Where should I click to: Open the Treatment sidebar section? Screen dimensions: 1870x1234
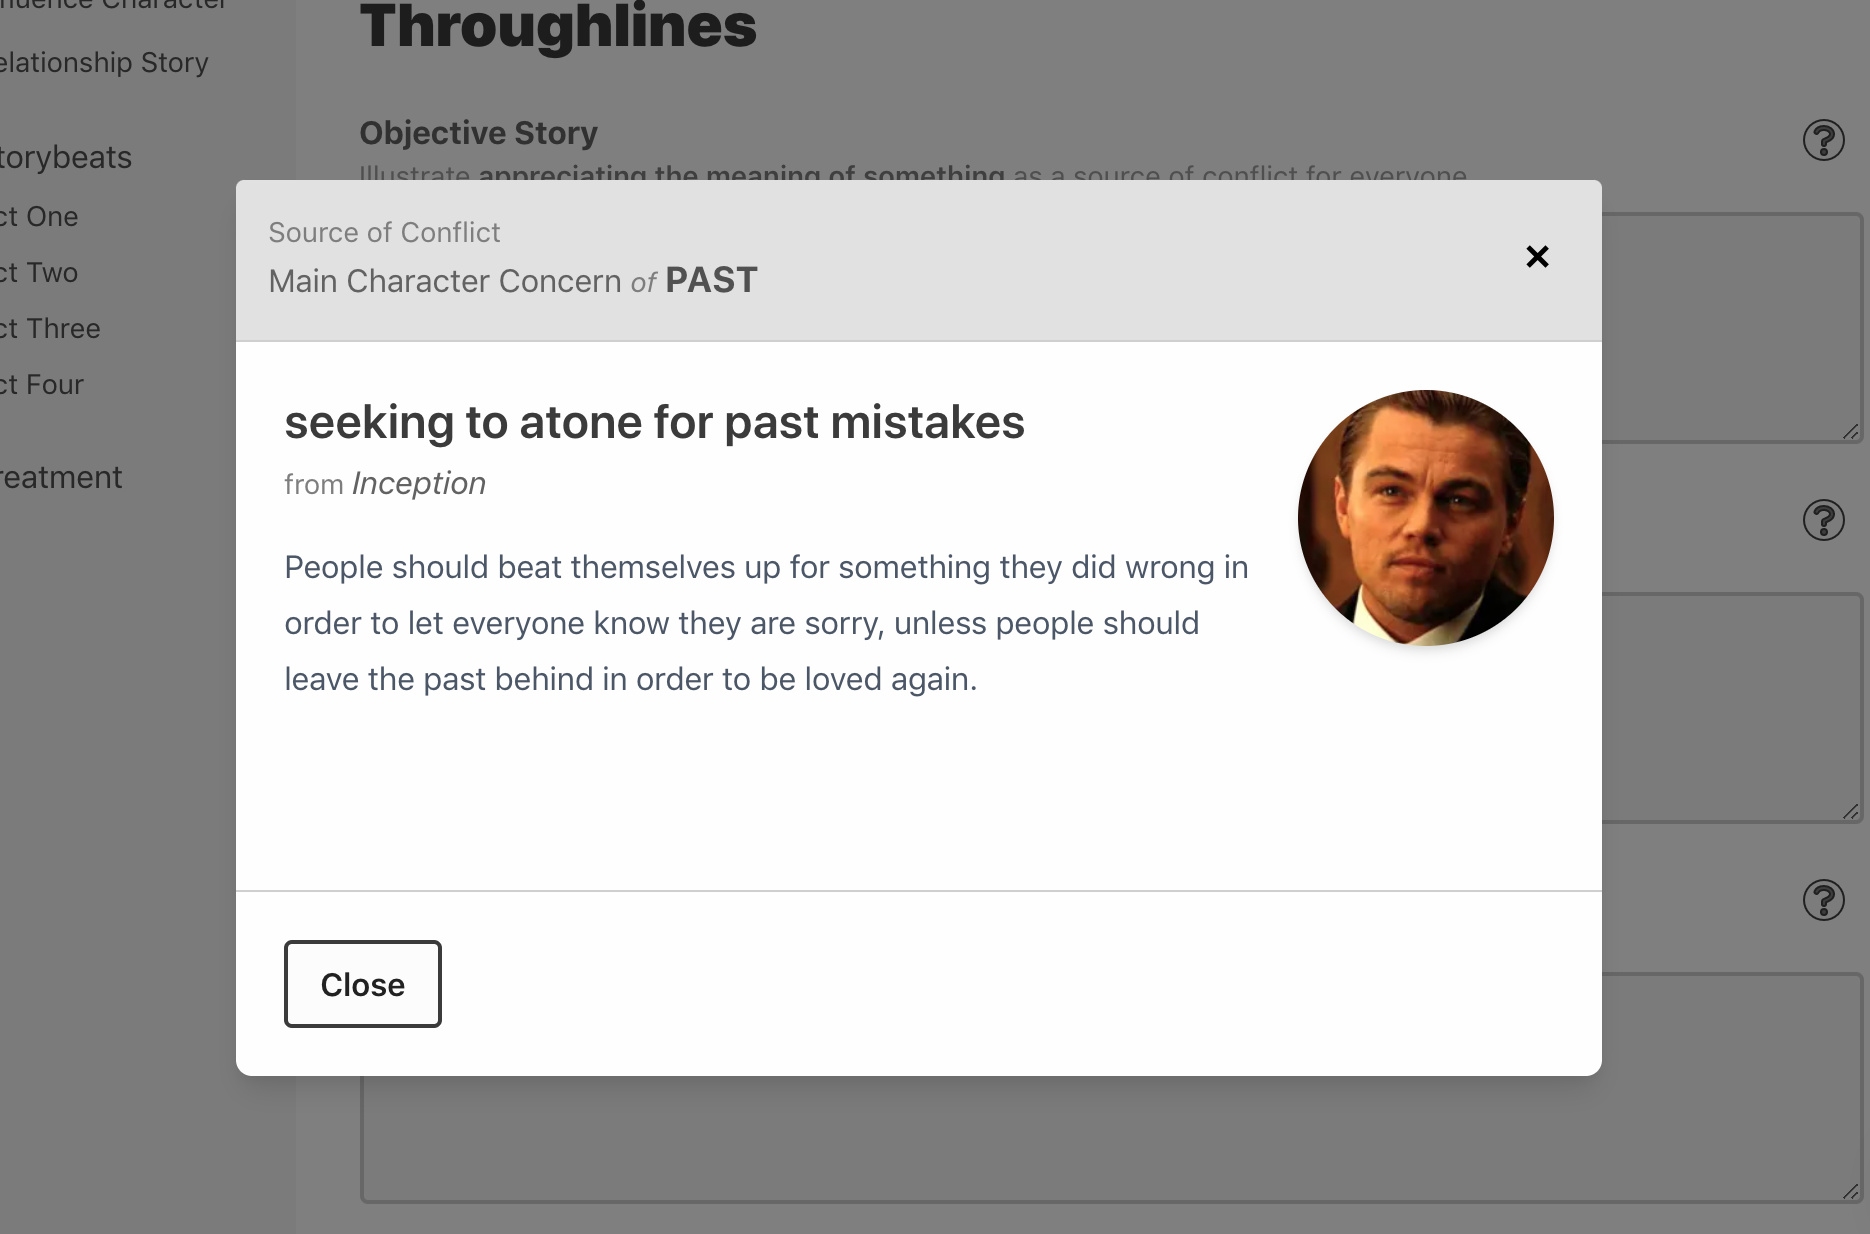tap(62, 478)
